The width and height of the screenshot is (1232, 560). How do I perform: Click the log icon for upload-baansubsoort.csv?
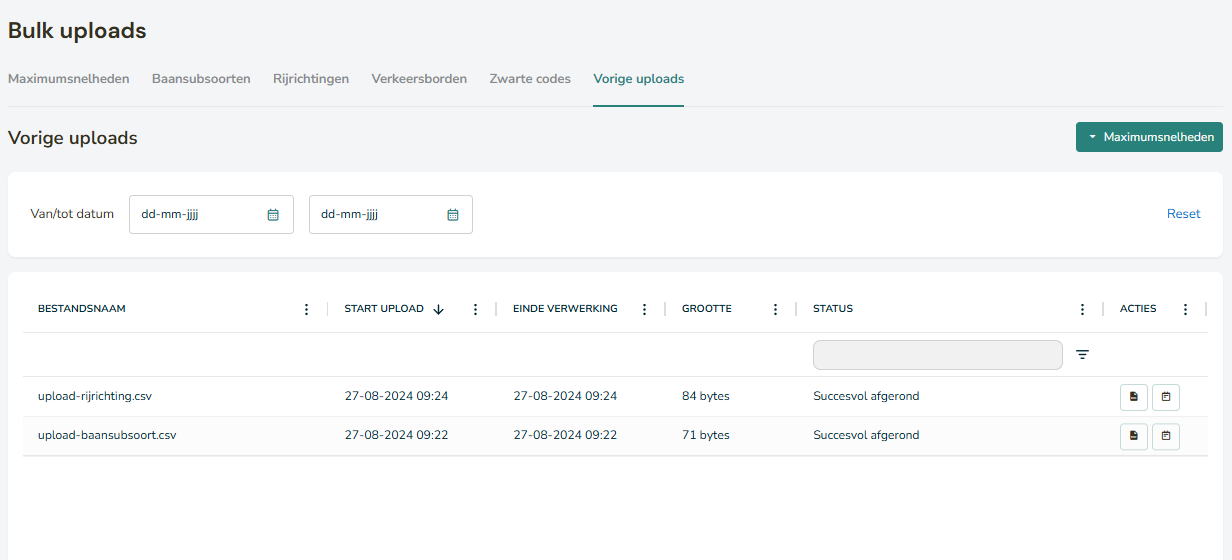point(1166,436)
